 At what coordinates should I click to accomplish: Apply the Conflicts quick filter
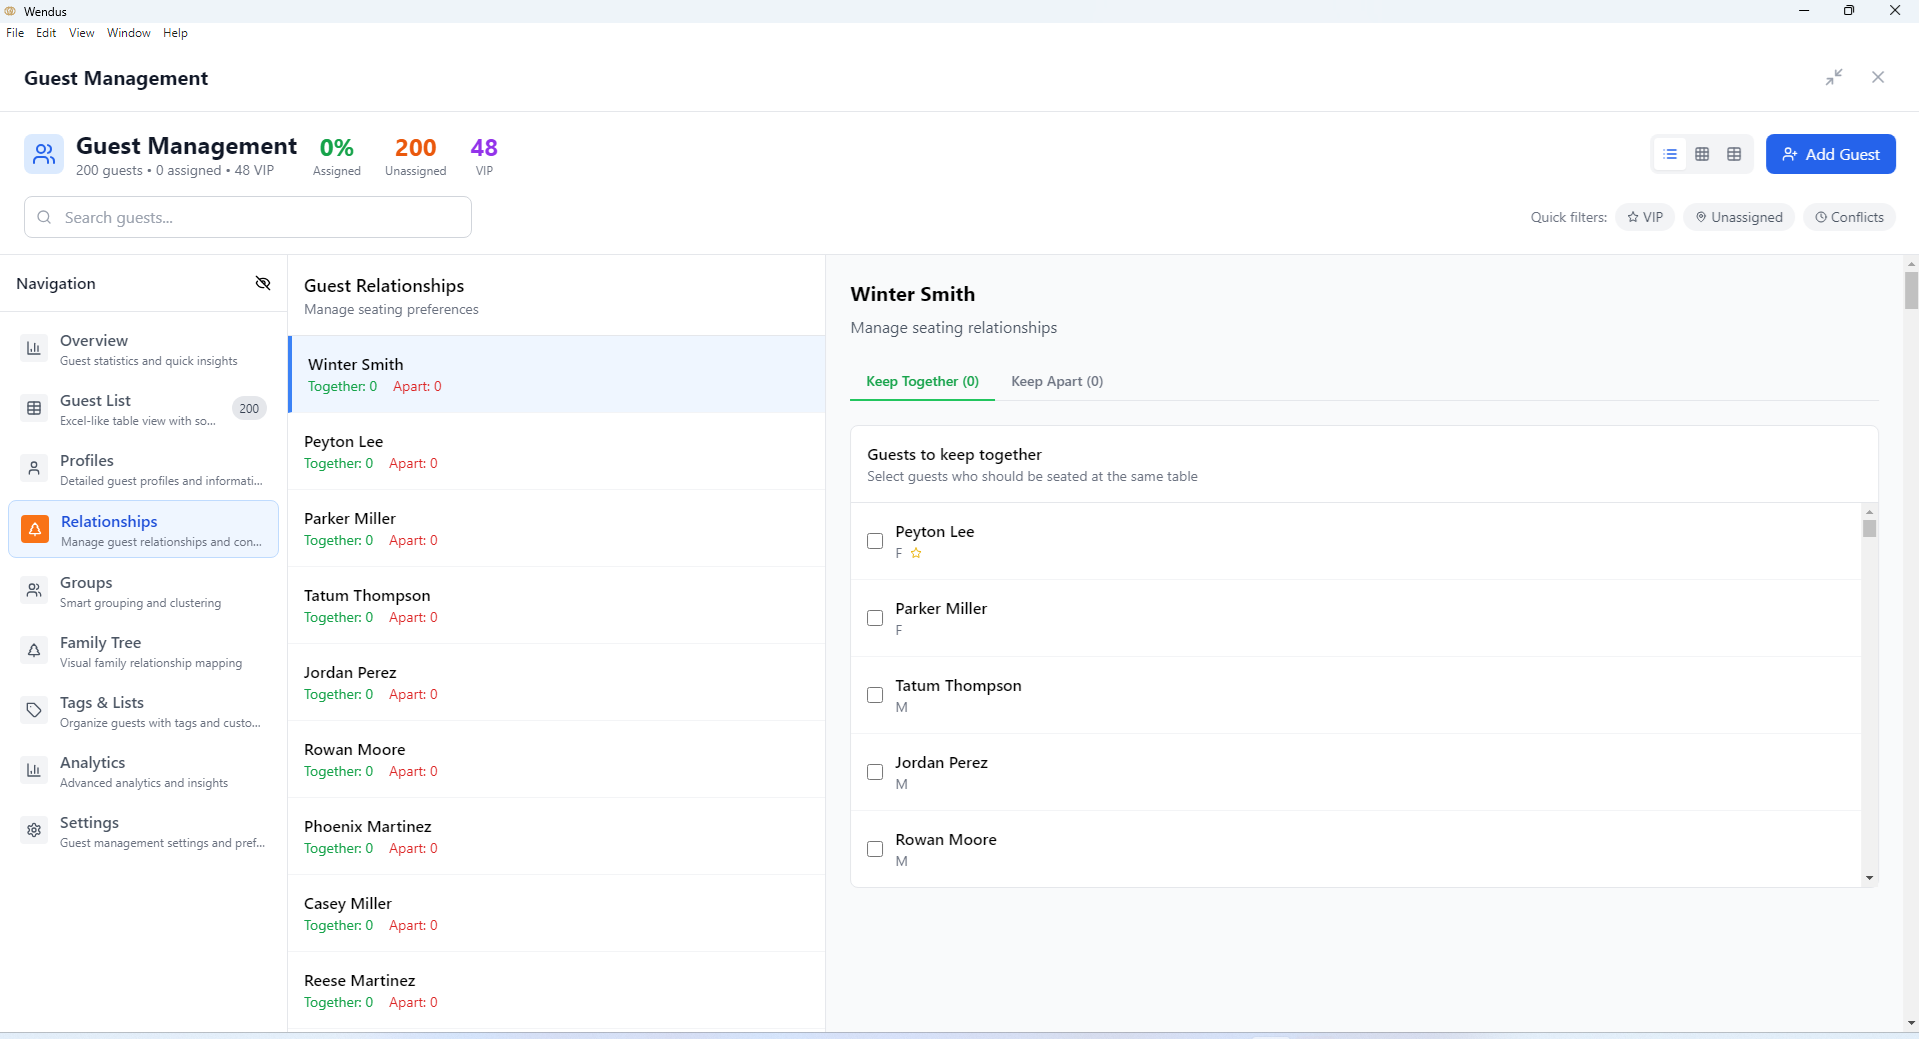tap(1849, 217)
